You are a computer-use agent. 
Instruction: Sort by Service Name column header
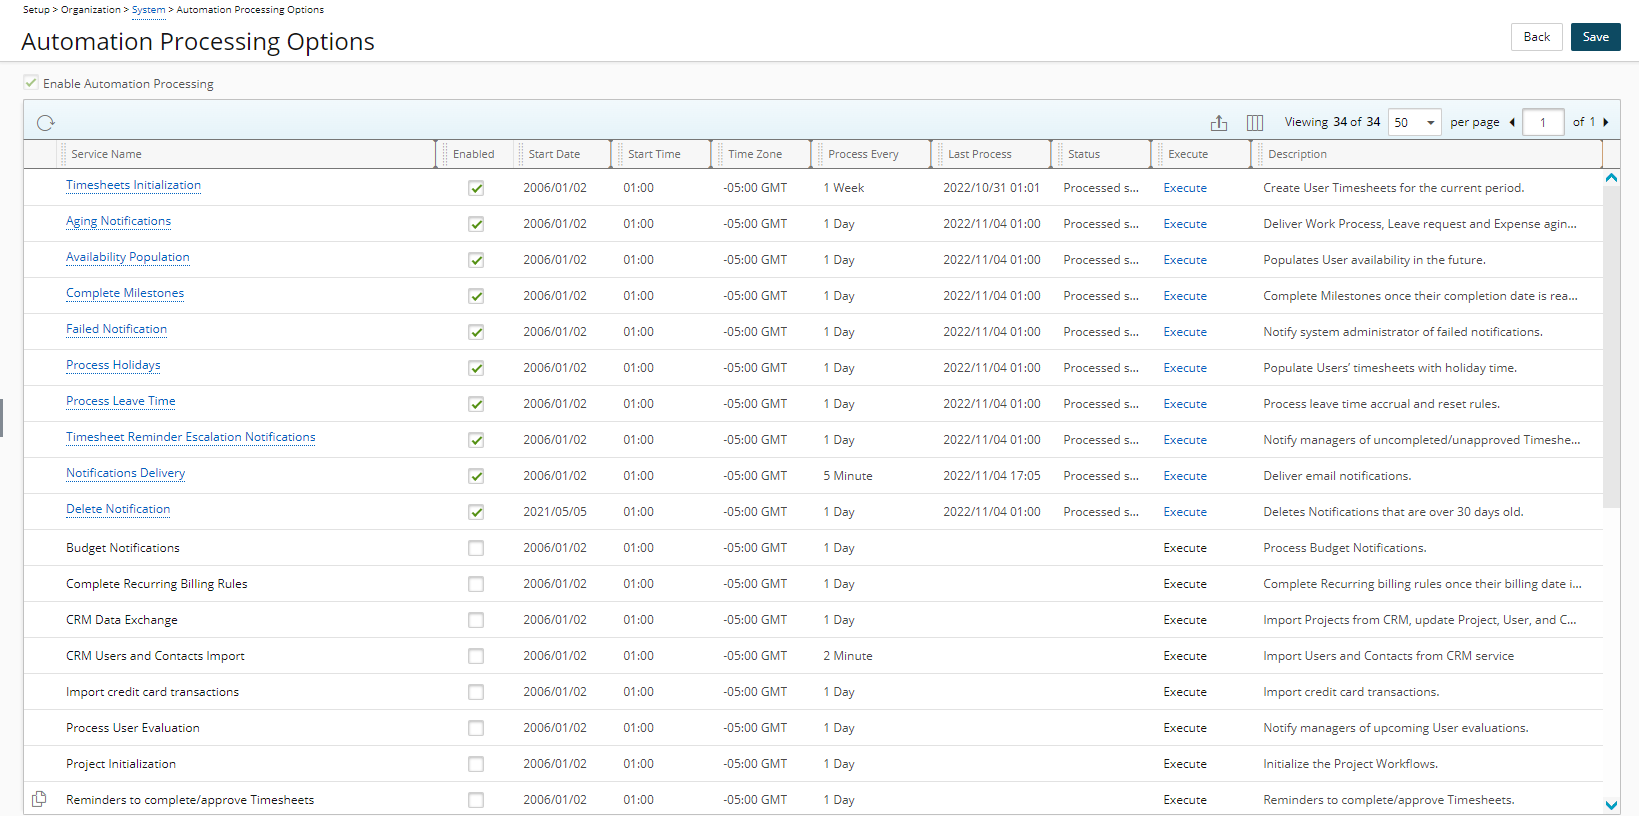(106, 154)
